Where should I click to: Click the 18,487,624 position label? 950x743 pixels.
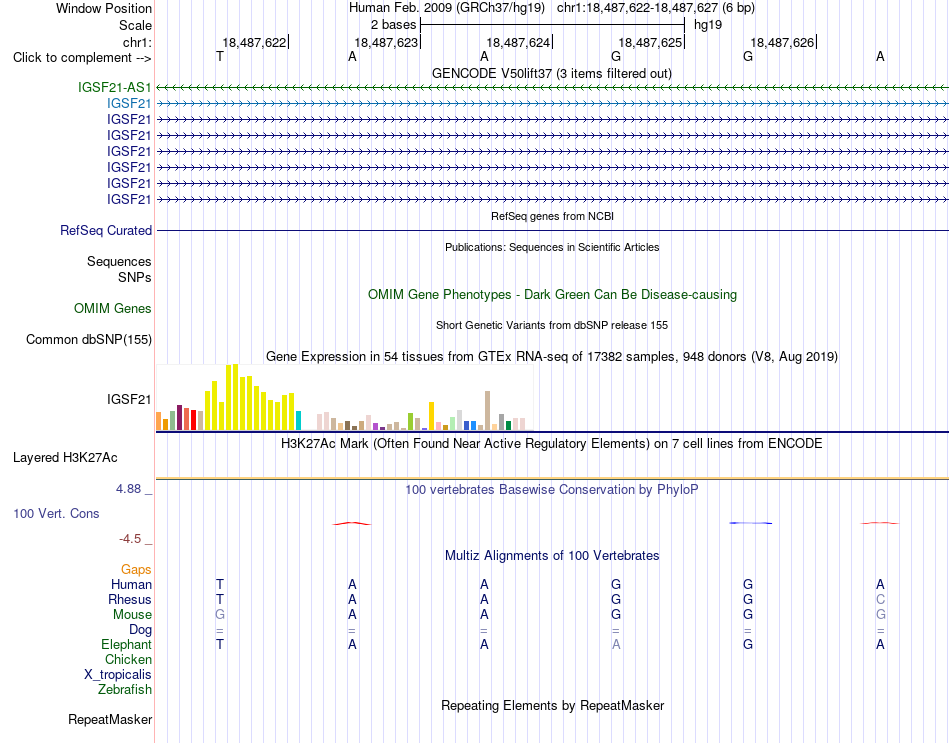coord(518,42)
